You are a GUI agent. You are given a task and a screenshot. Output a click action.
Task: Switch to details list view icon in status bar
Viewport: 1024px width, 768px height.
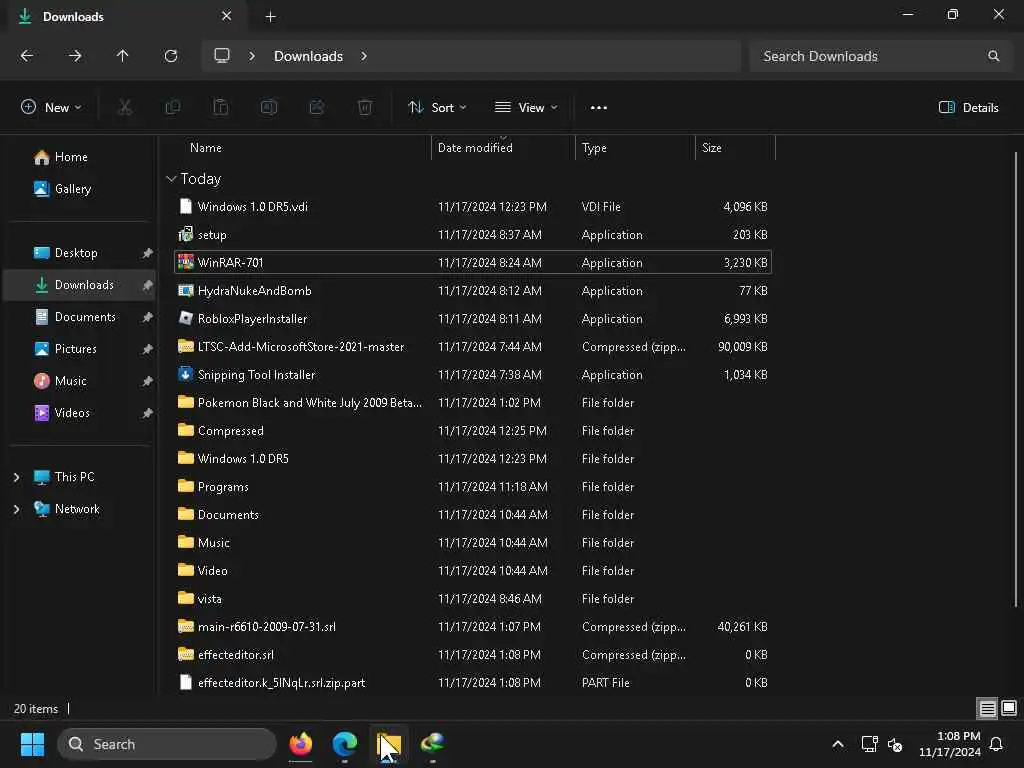point(987,708)
